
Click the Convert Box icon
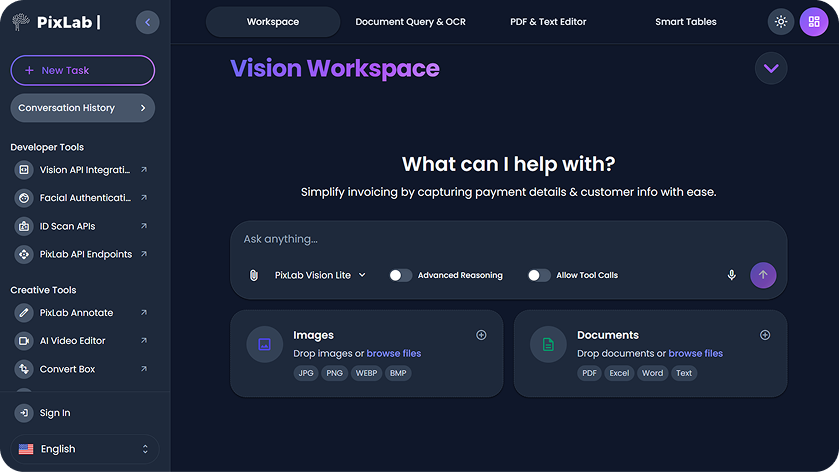click(x=24, y=369)
